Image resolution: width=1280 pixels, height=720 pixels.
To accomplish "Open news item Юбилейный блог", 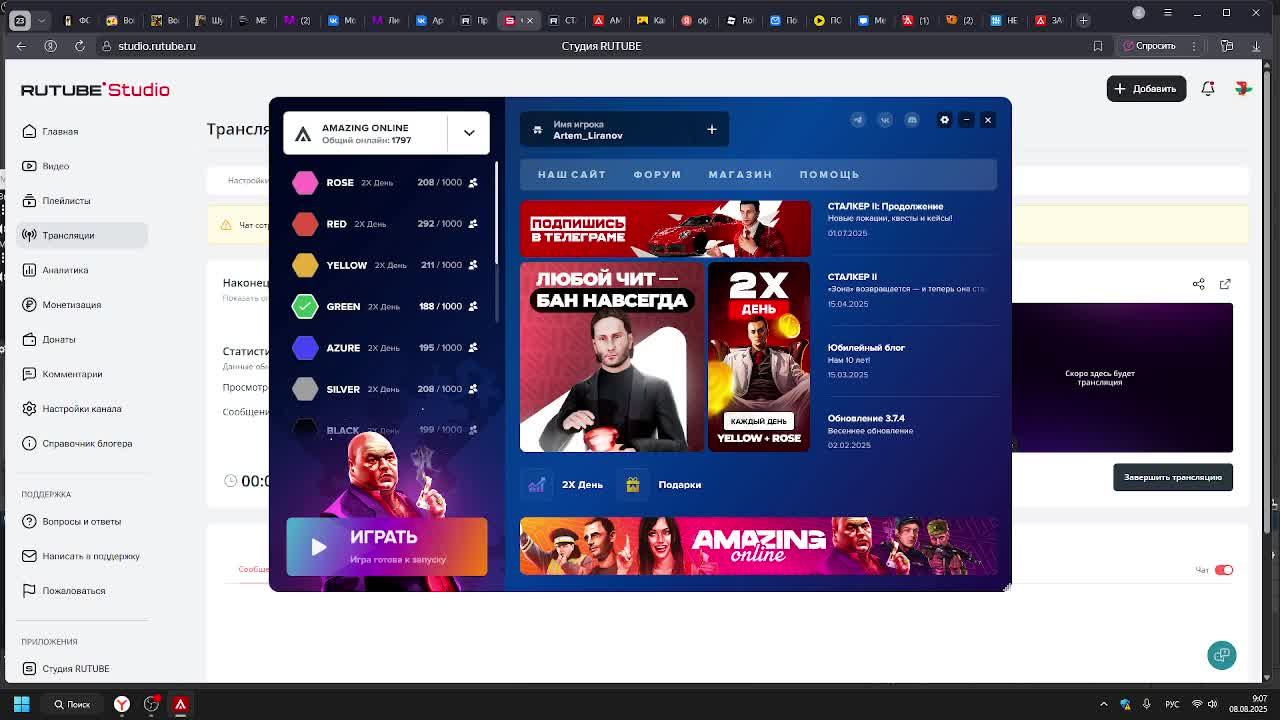I will coord(867,361).
